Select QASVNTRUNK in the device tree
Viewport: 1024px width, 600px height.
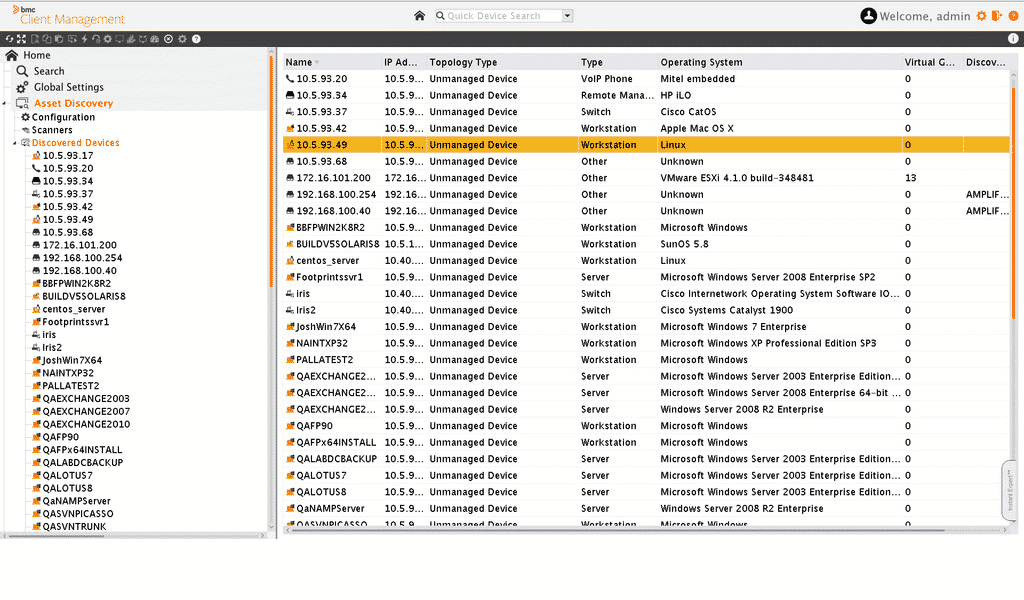[x=74, y=527]
